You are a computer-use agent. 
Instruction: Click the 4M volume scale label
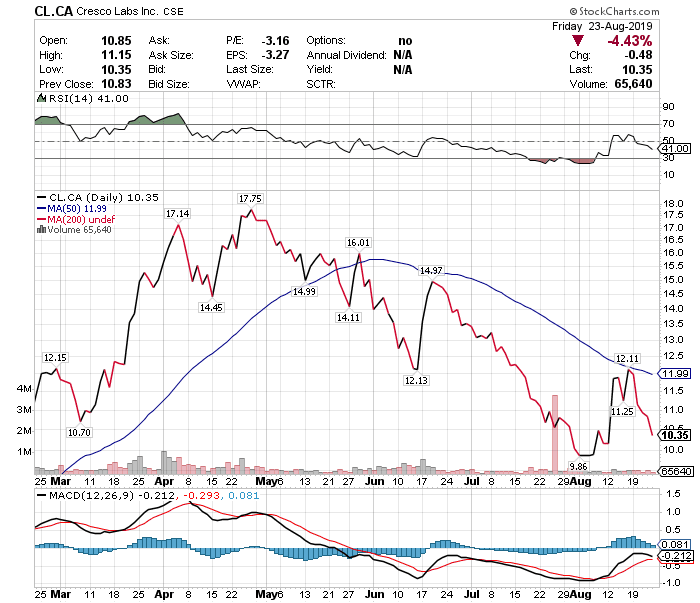tap(24, 388)
